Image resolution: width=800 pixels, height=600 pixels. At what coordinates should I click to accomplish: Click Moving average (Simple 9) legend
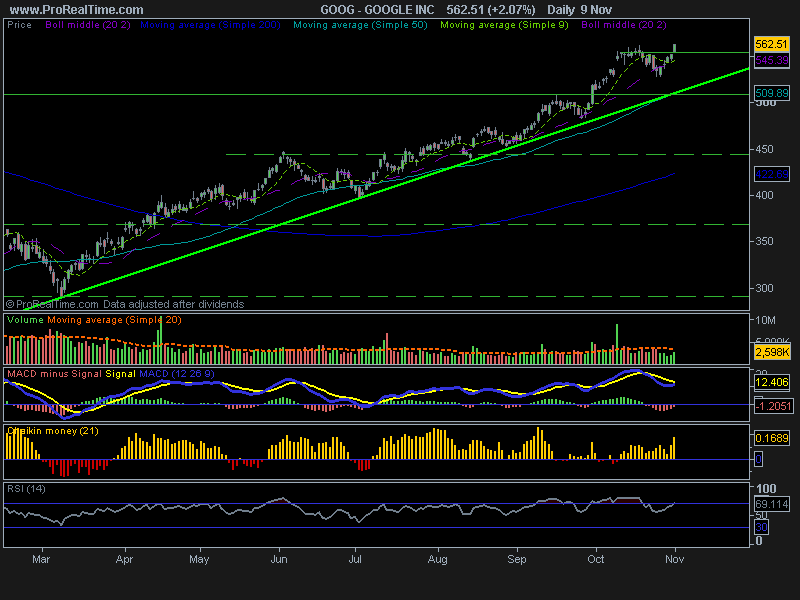click(x=504, y=24)
